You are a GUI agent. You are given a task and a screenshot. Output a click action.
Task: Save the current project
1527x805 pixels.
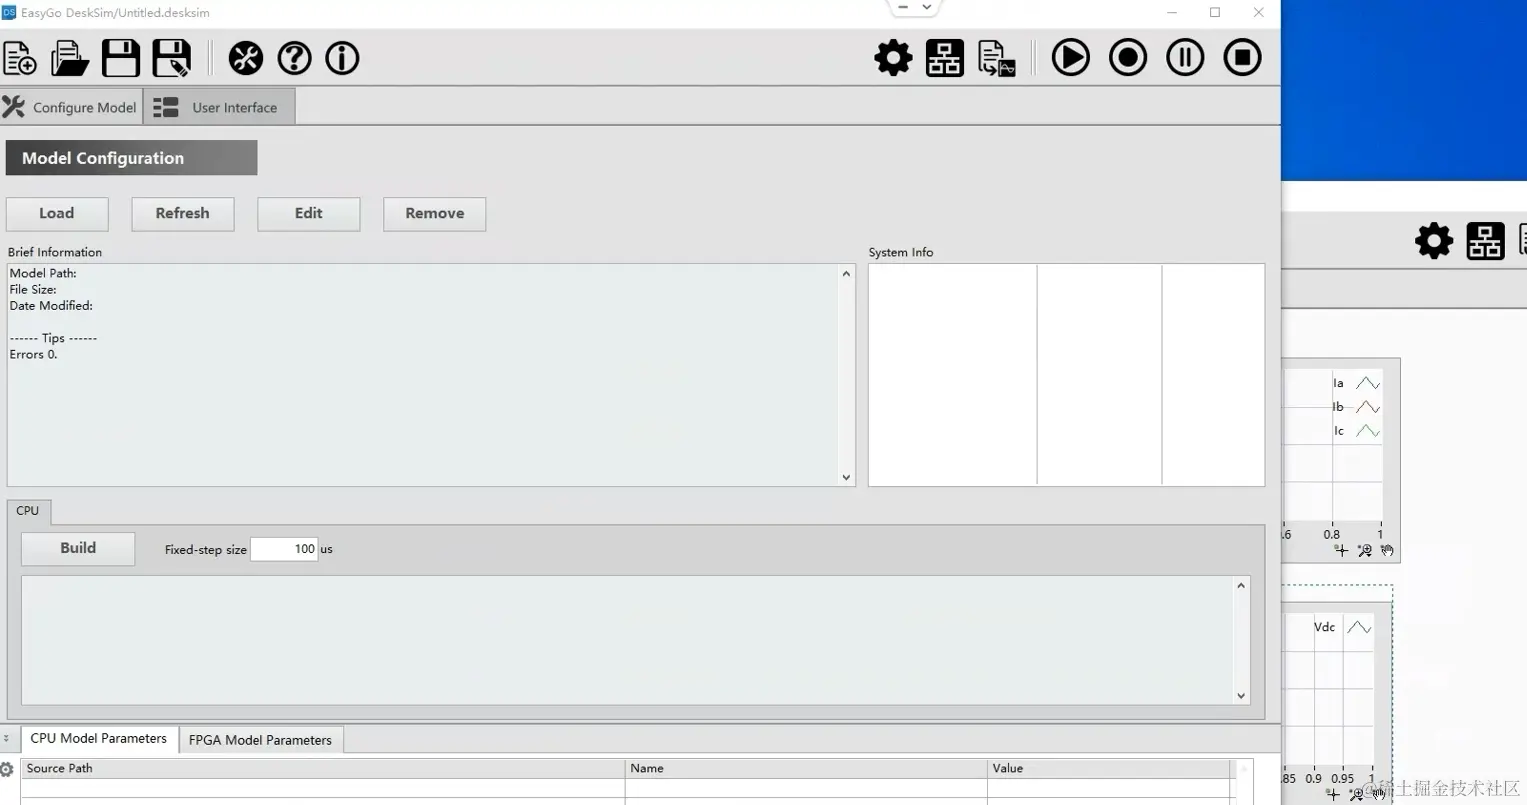click(x=121, y=58)
